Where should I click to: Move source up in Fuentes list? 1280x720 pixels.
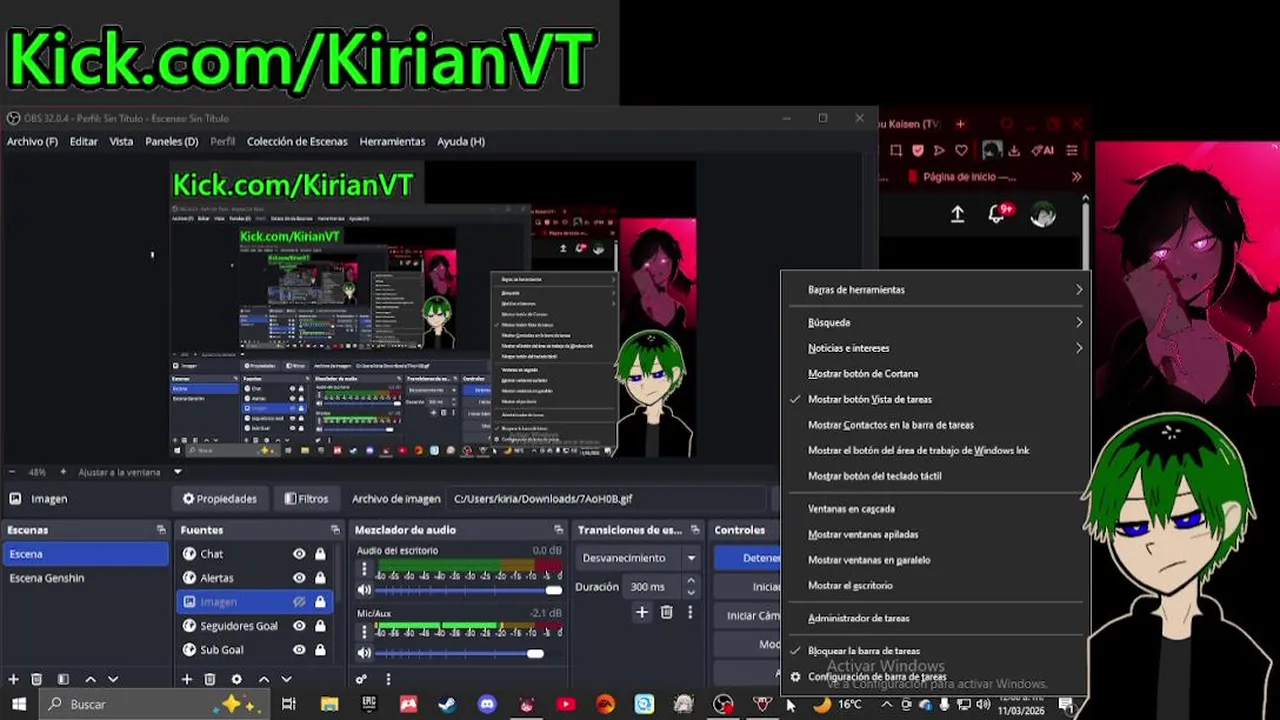pos(263,679)
